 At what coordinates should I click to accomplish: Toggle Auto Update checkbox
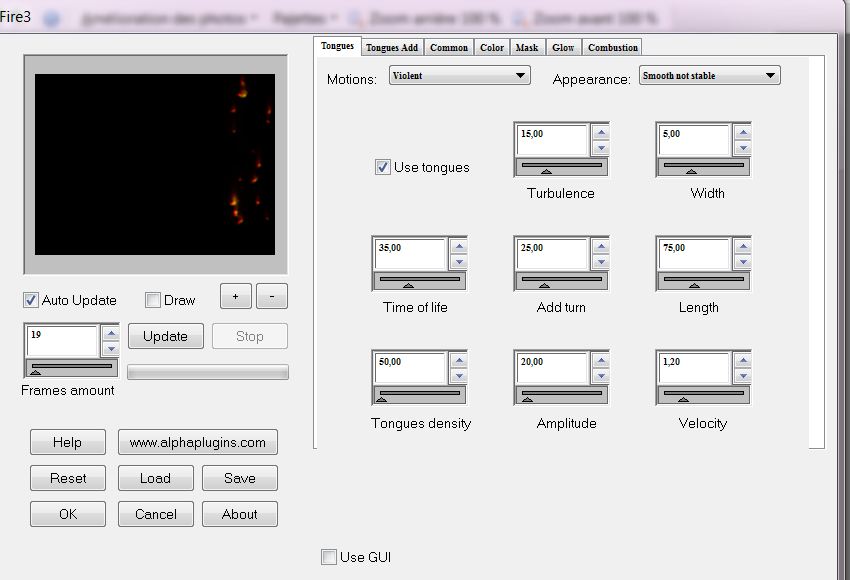[30, 300]
